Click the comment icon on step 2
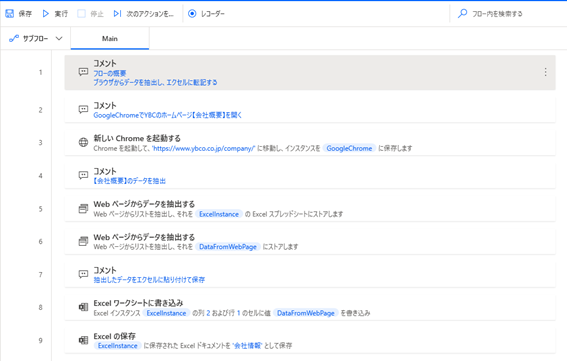Viewport: 567px width, 361px height. pyautogui.click(x=83, y=110)
